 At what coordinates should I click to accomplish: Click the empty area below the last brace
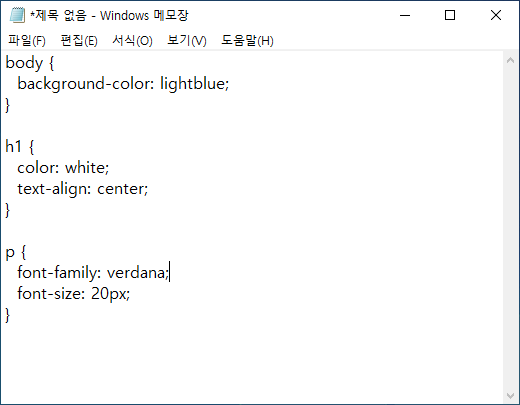[250, 363]
